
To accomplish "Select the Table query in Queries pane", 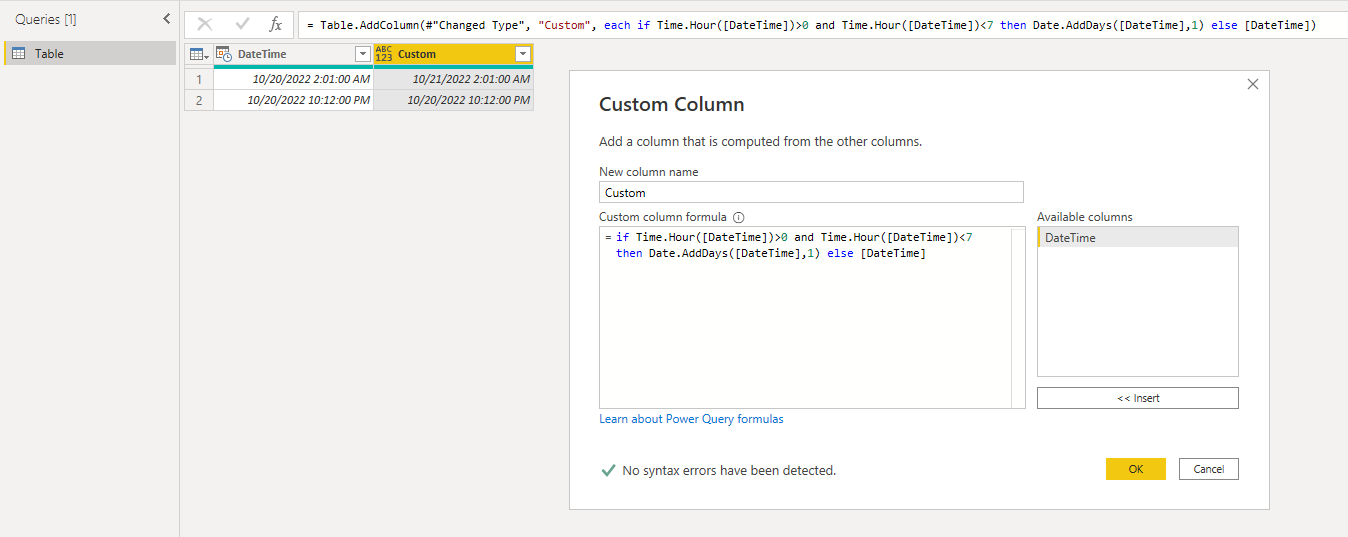I will pos(90,53).
